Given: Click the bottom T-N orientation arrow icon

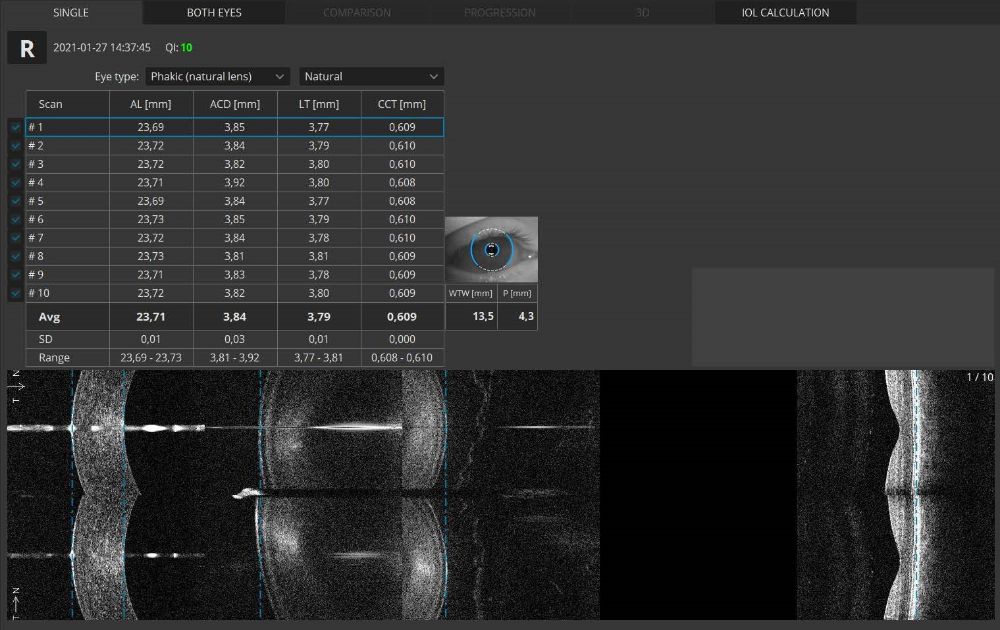Looking at the screenshot, I should coord(16,602).
